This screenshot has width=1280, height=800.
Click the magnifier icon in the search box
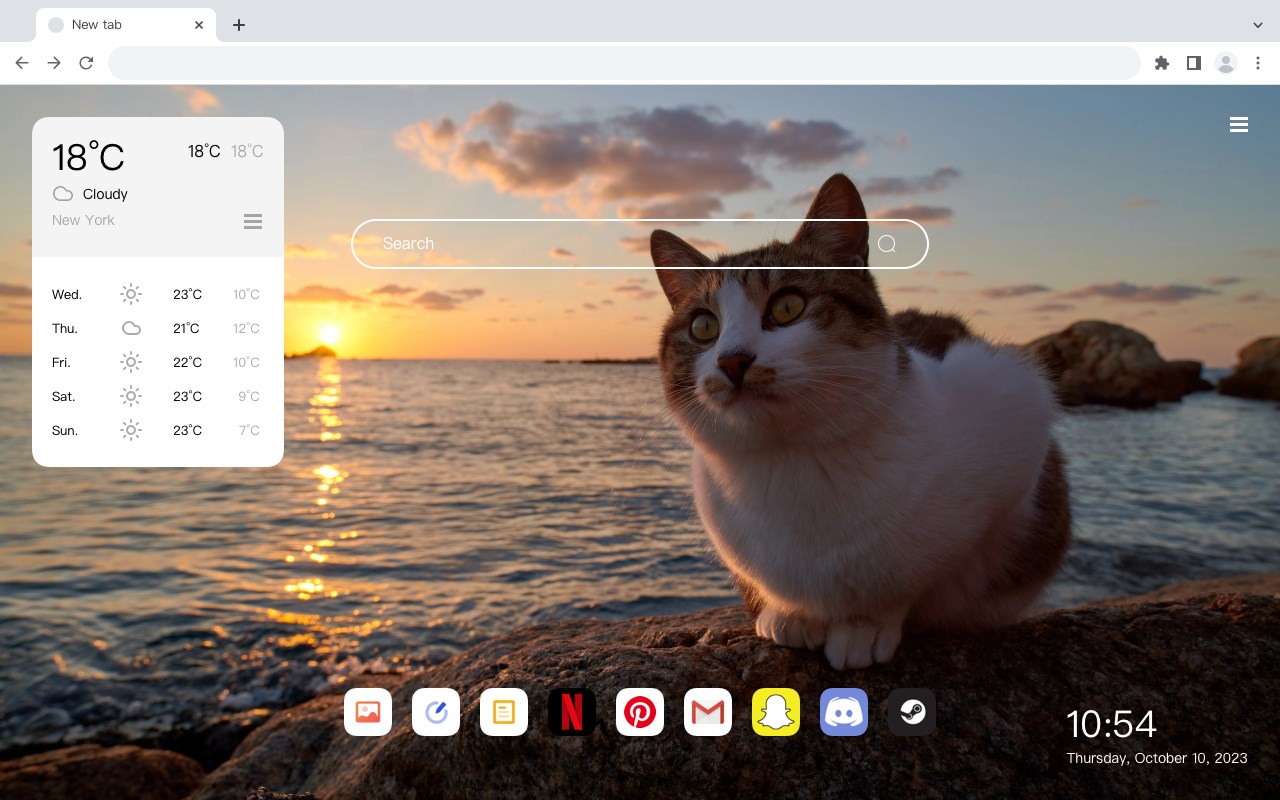(x=887, y=244)
